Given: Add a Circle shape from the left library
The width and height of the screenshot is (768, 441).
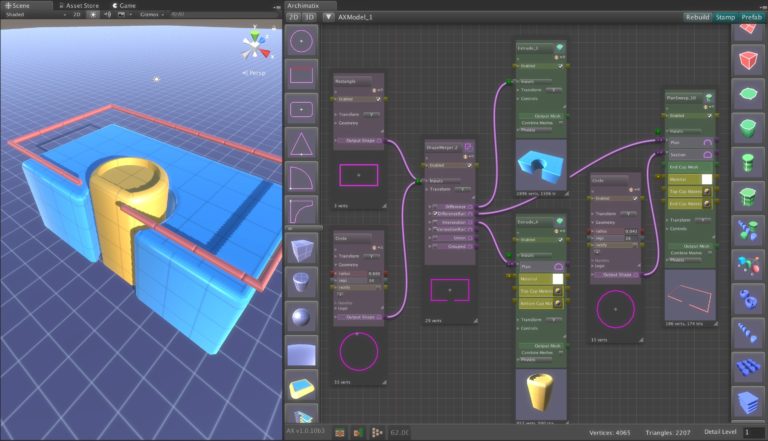Looking at the screenshot, I should pos(302,40).
